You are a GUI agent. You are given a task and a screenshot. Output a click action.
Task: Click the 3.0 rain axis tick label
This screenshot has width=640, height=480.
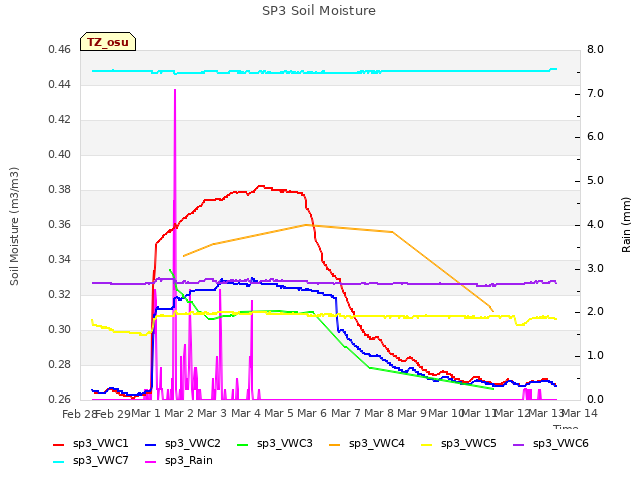595,269
